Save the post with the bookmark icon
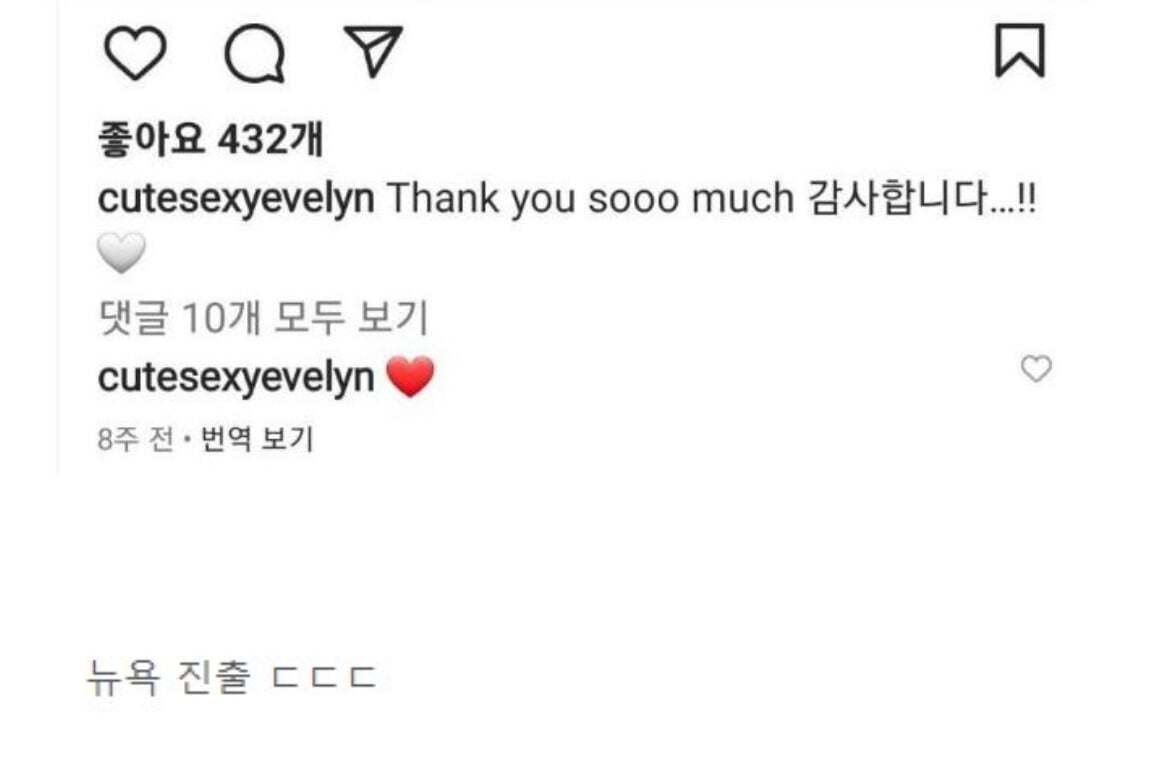 [1020, 51]
